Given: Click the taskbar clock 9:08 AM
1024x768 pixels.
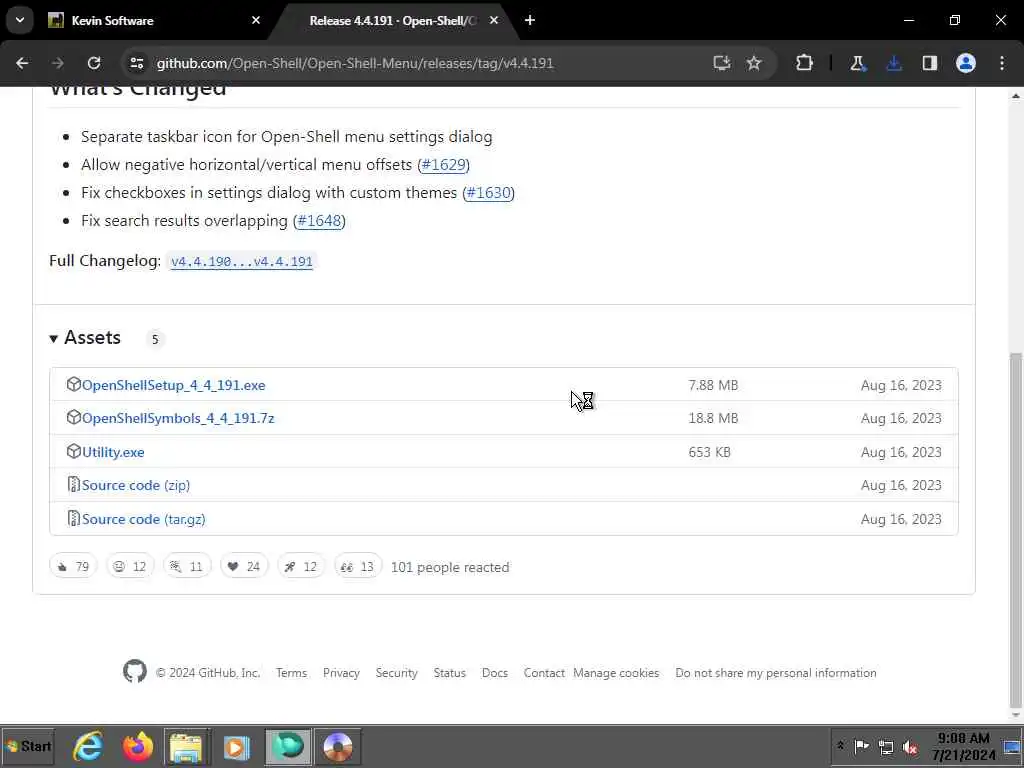Looking at the screenshot, I should pyautogui.click(x=964, y=746).
